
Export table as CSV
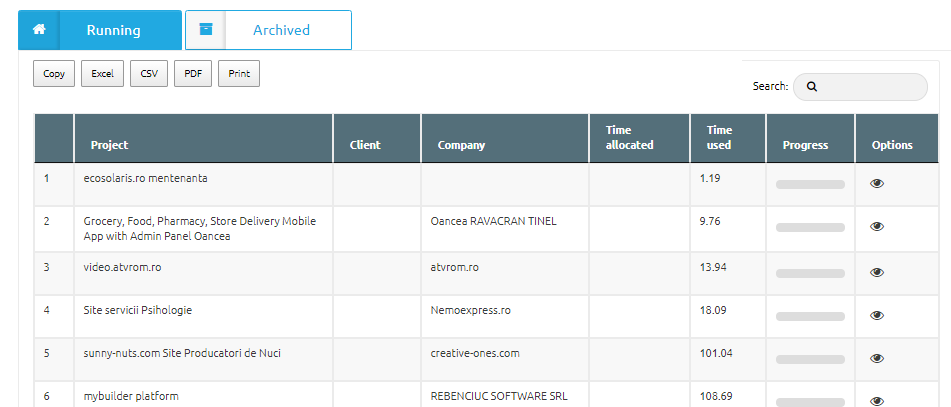coord(149,73)
